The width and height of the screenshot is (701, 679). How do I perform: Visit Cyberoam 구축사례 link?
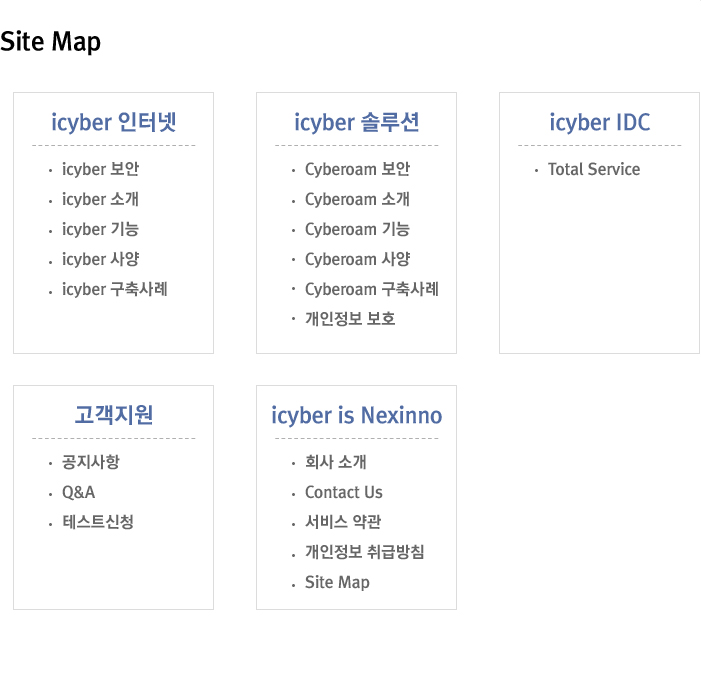click(x=372, y=289)
